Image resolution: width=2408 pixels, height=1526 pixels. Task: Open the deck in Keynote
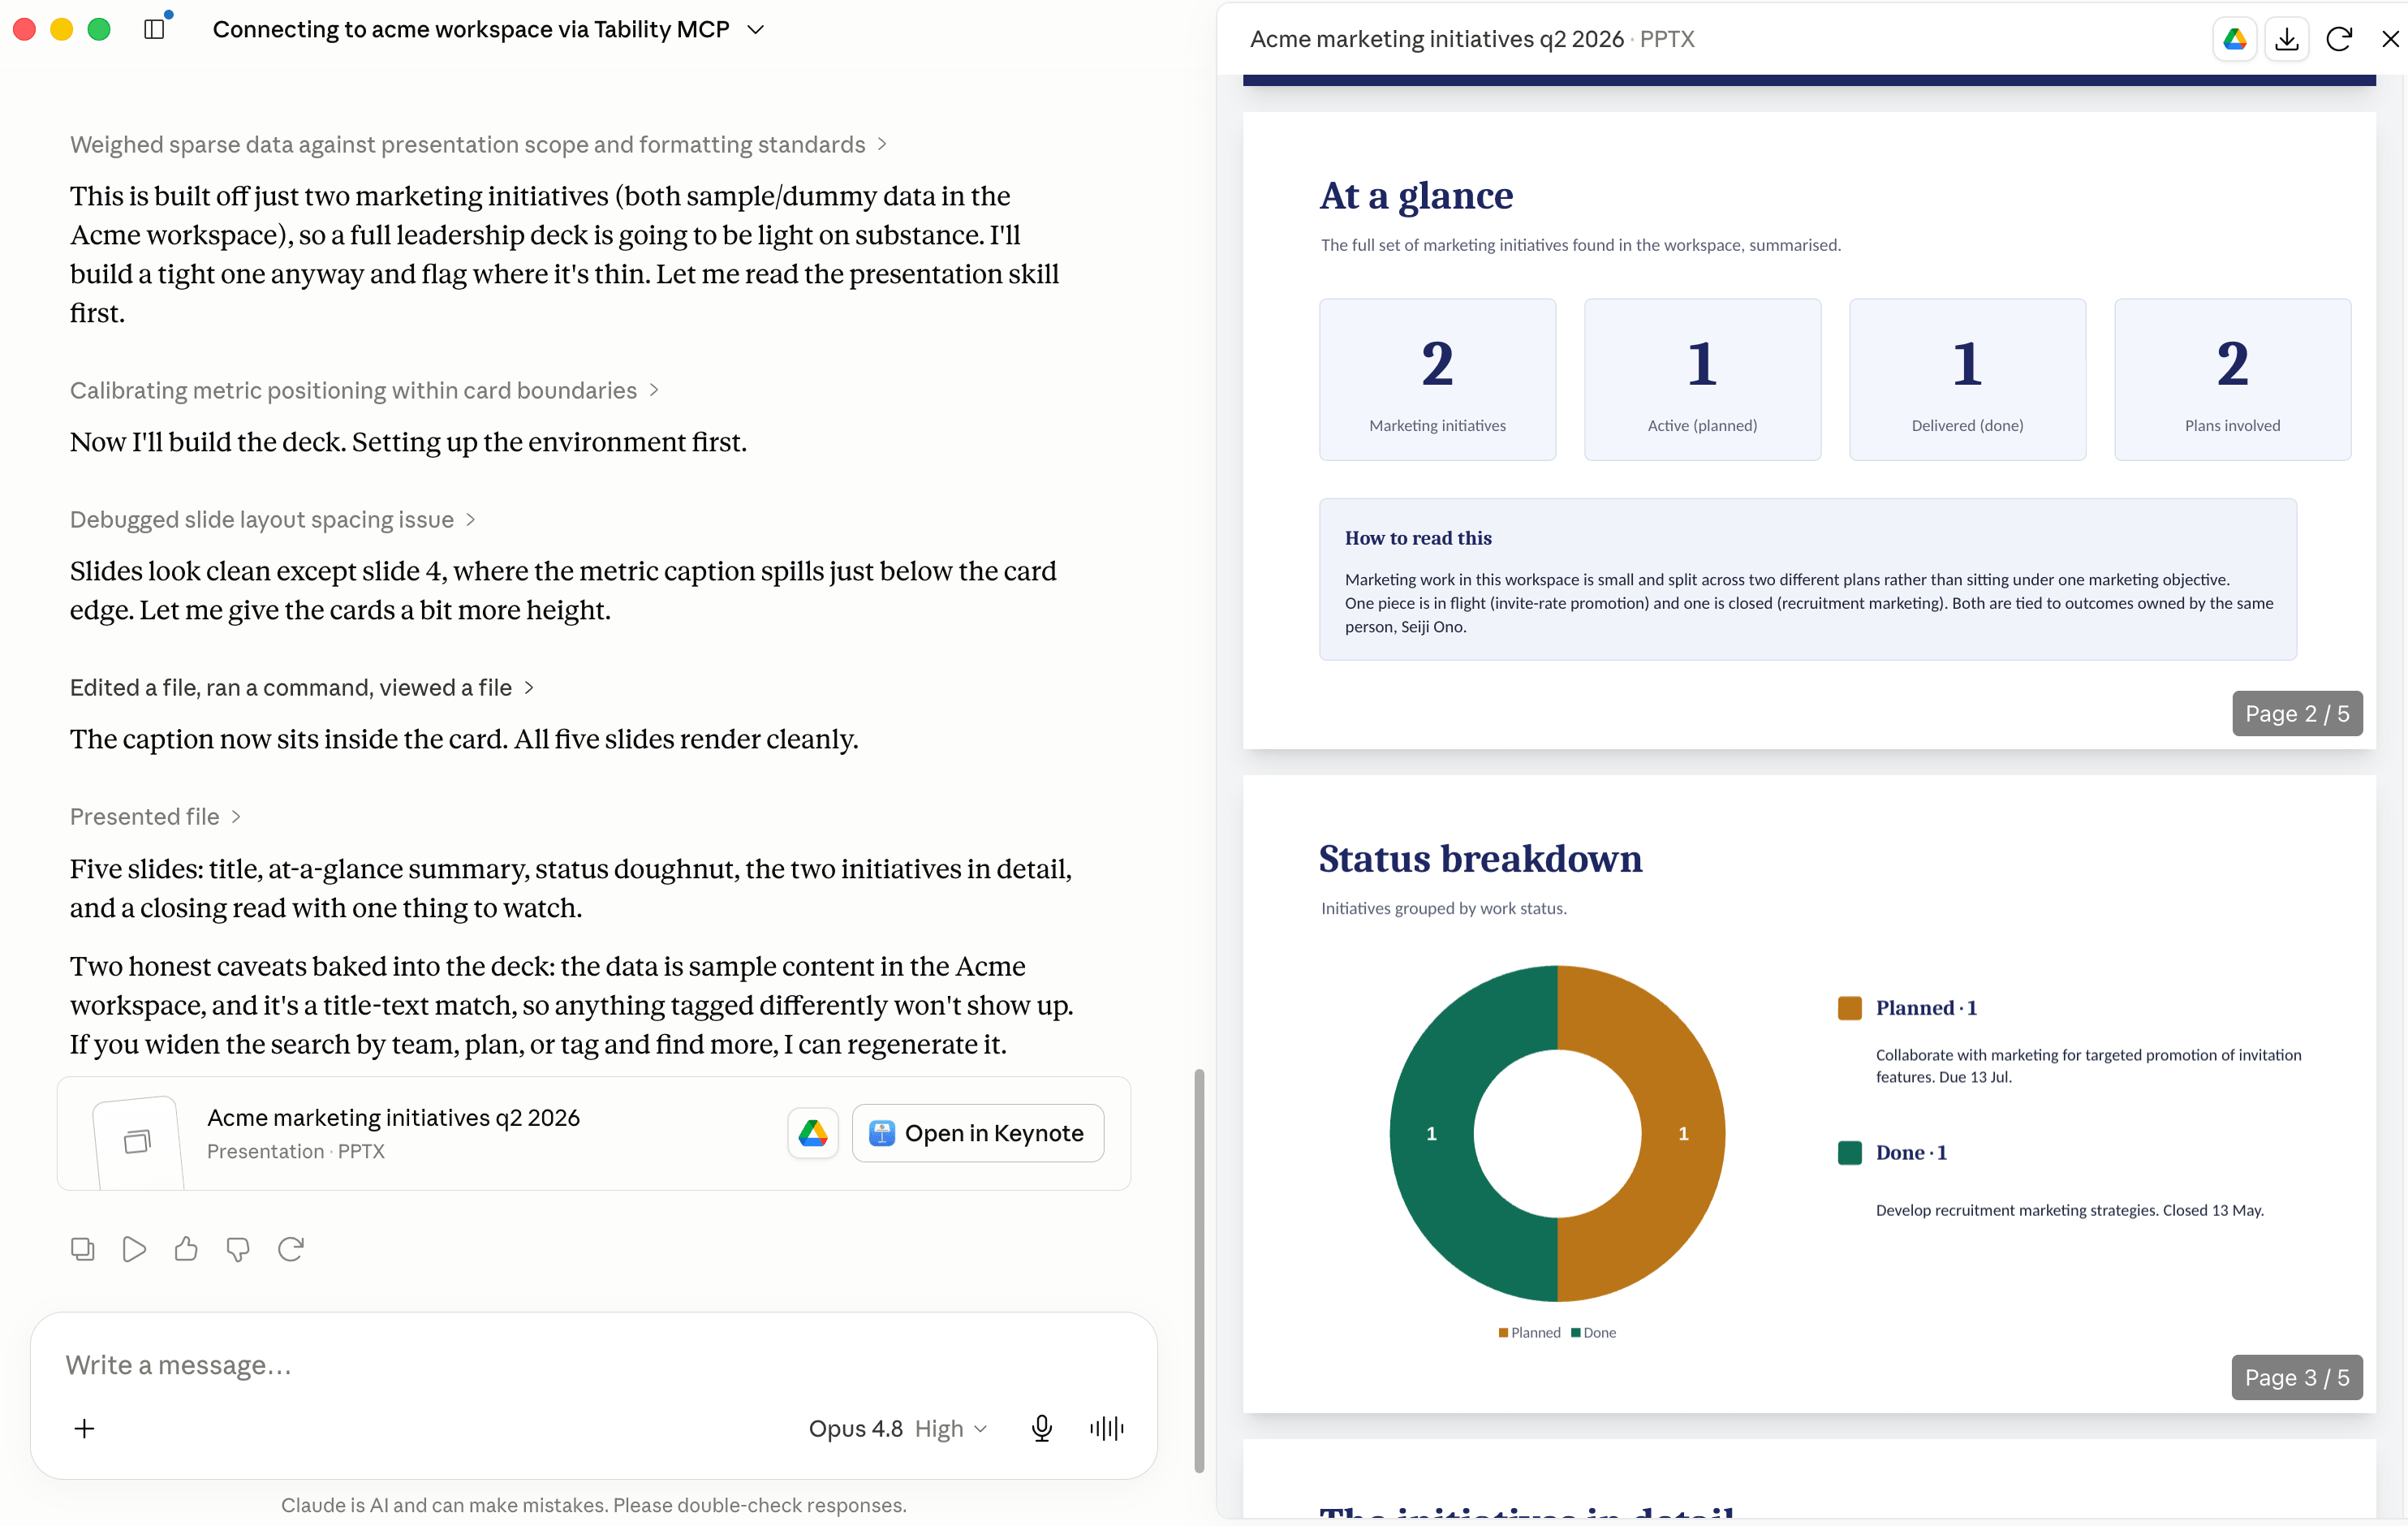(x=977, y=1133)
